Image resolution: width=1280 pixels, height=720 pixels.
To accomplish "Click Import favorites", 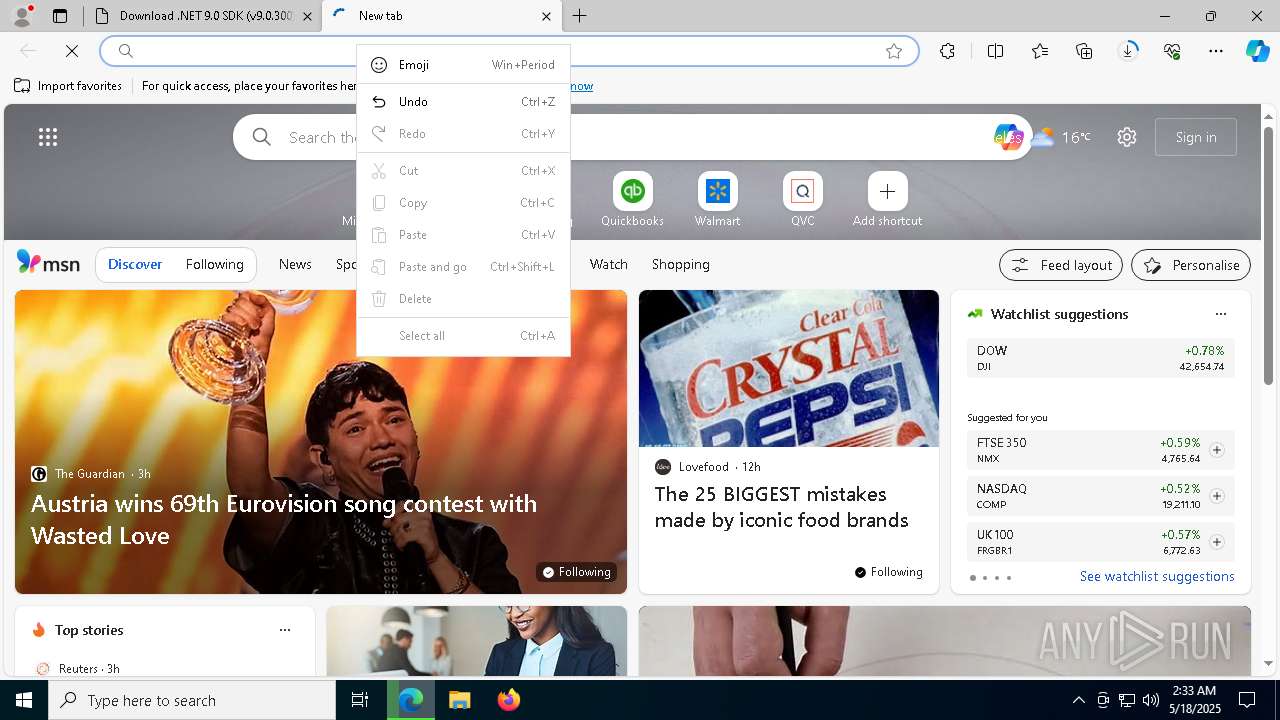I will (68, 86).
